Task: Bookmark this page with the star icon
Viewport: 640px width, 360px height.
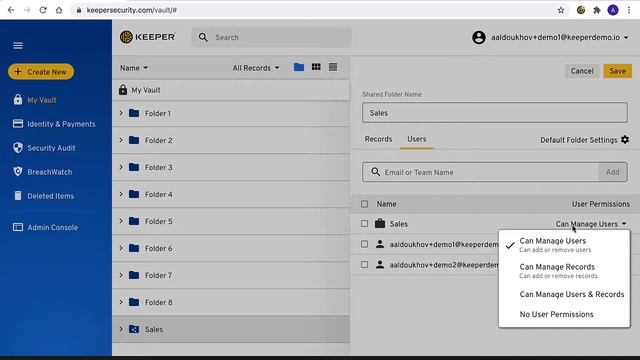Action: tap(561, 10)
